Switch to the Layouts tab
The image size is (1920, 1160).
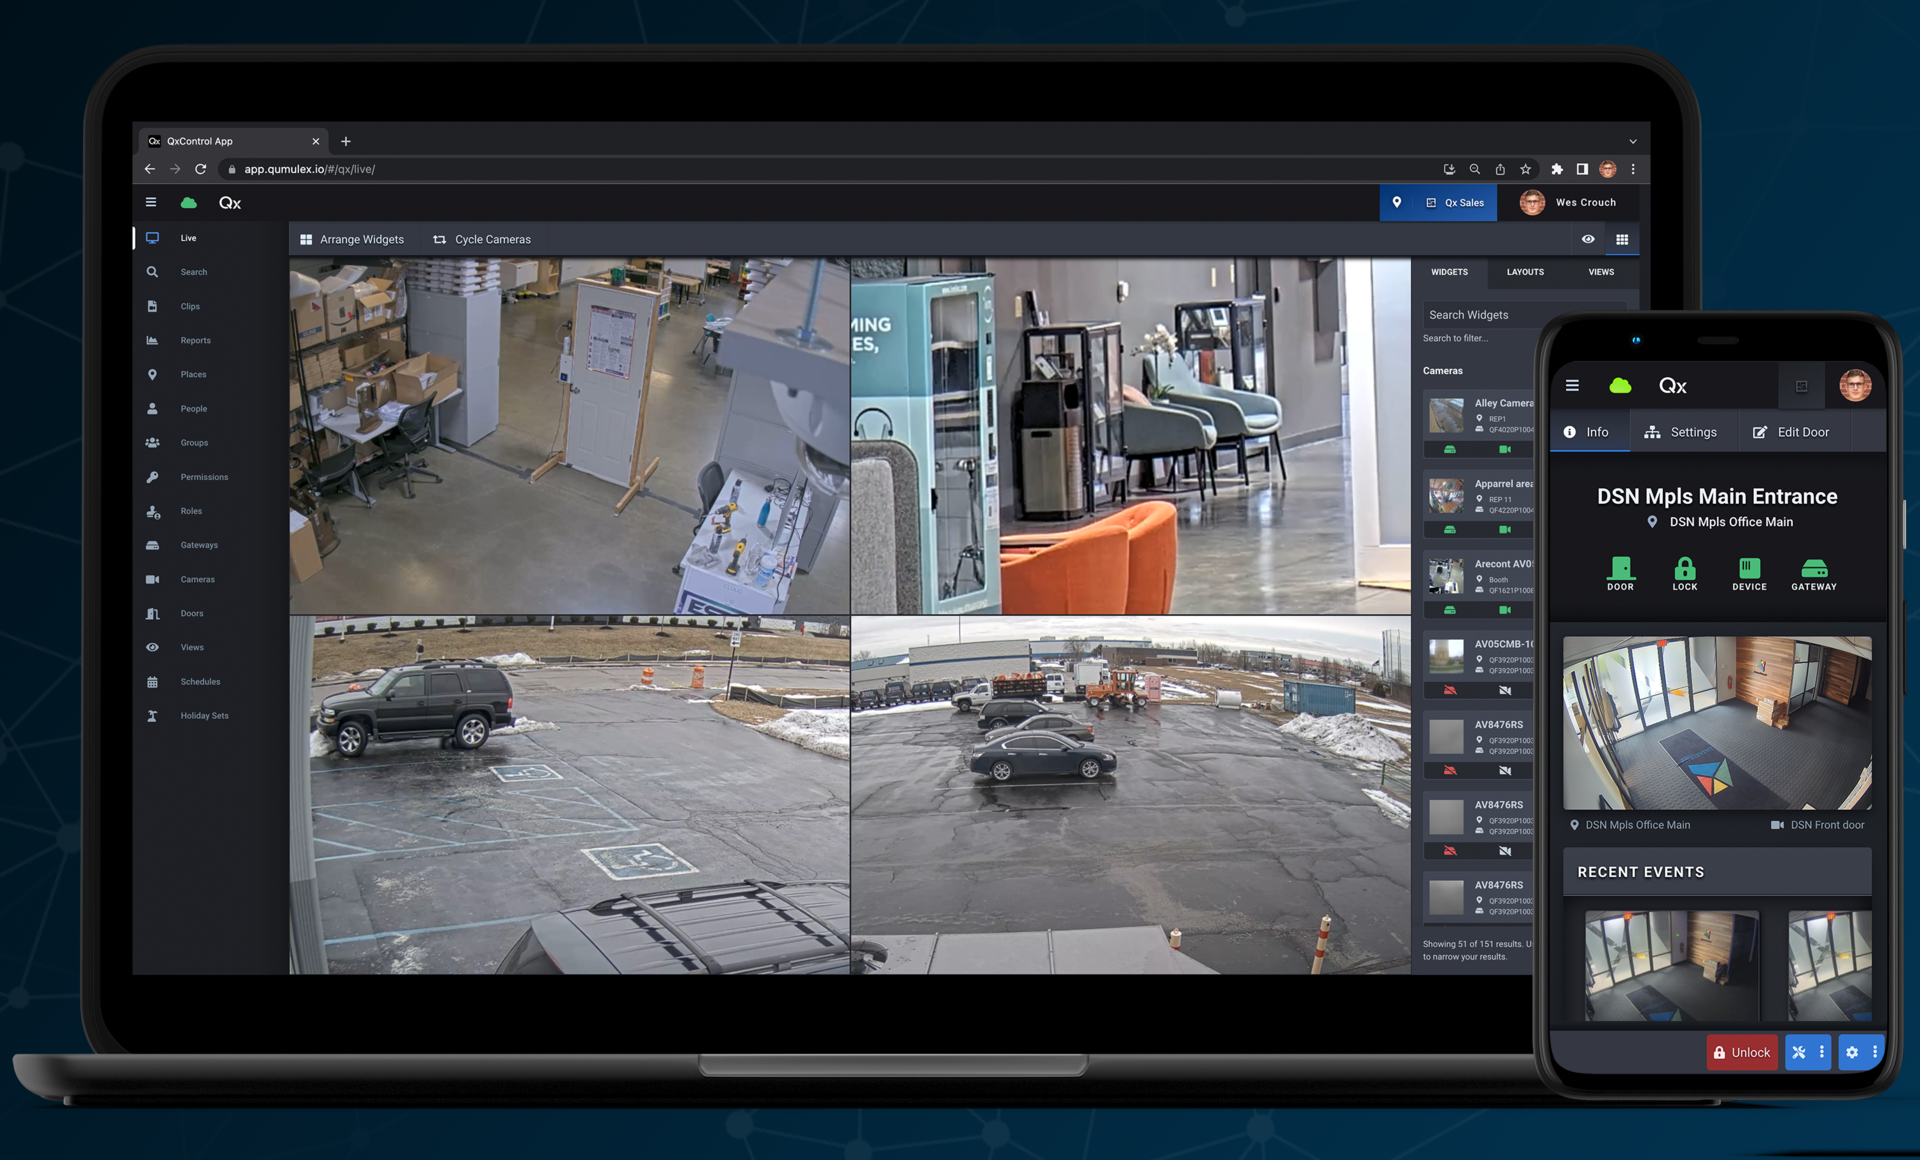pyautogui.click(x=1524, y=272)
